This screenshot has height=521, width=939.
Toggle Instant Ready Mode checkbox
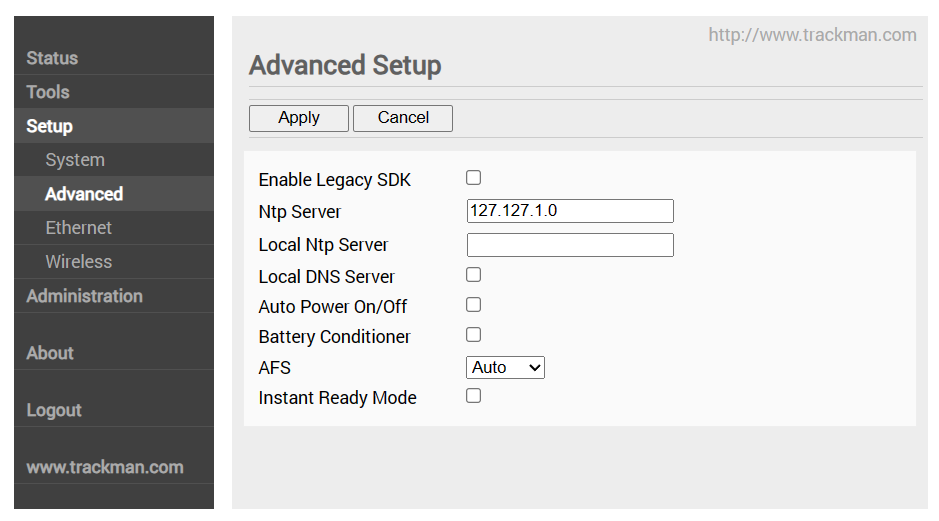[474, 396]
